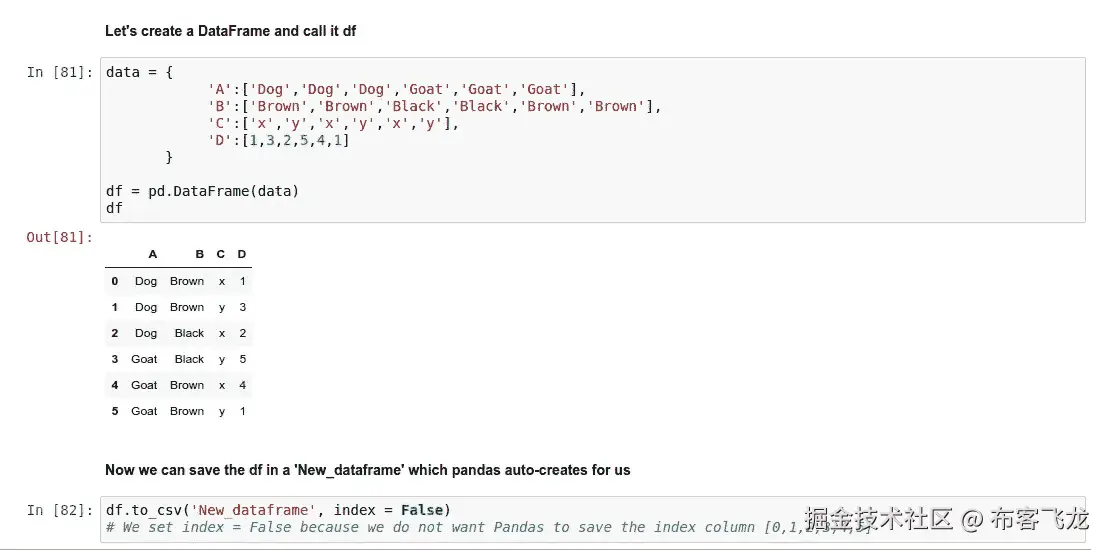
Task: Click the 'Goat' cell in row 3
Action: click(x=145, y=359)
